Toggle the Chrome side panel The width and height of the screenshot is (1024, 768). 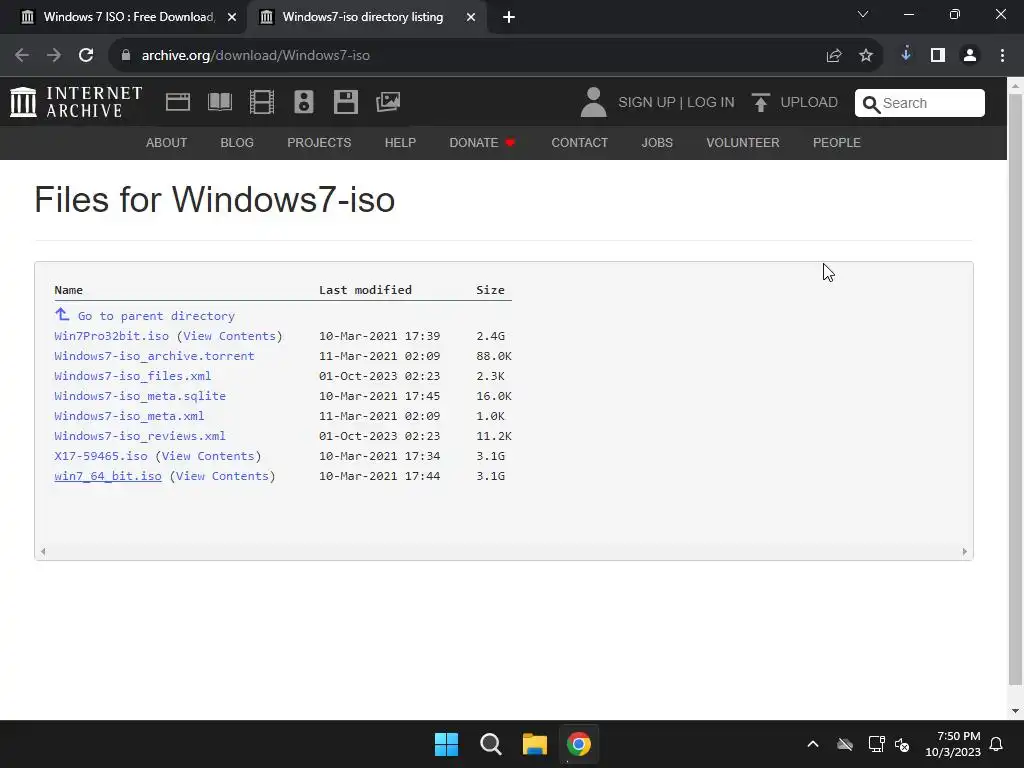pos(938,56)
